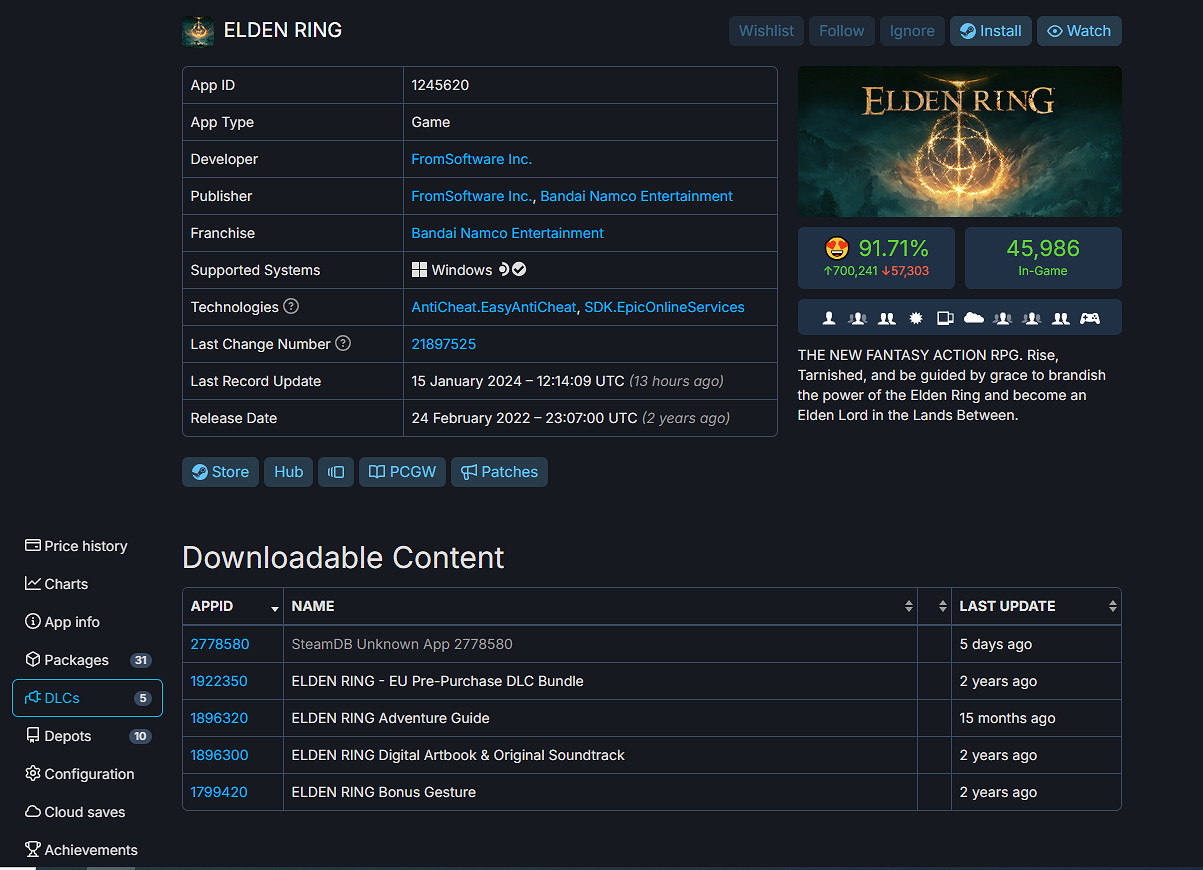Click the icon-only button between Hub and PCGW
The width and height of the screenshot is (1203, 870).
[x=336, y=472]
